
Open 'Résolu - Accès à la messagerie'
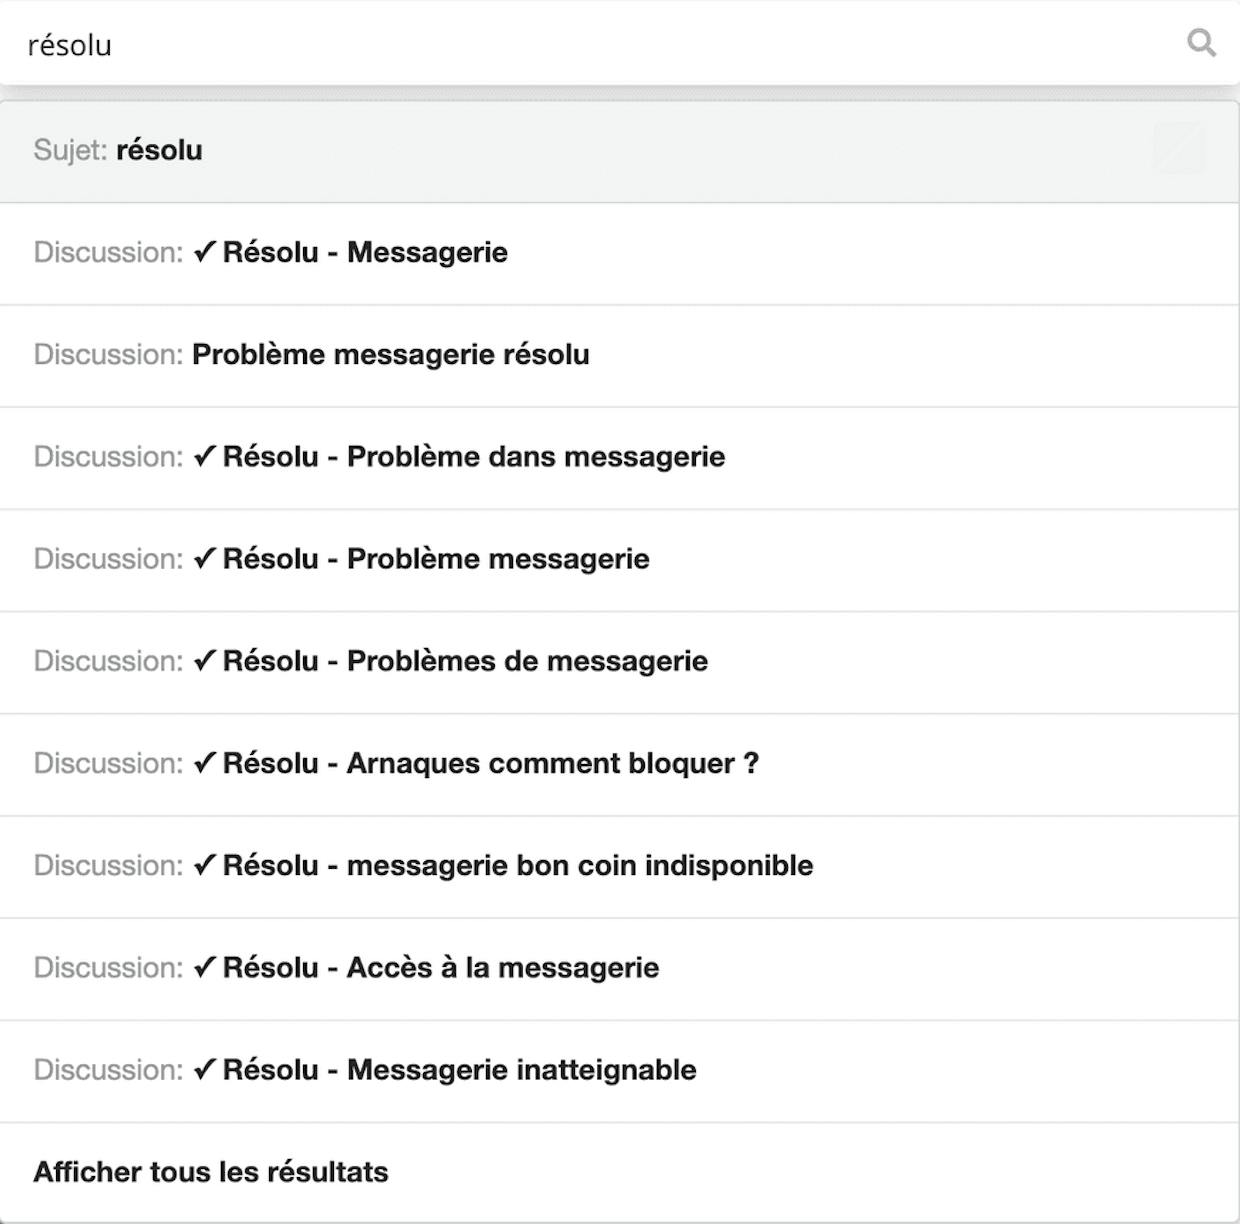click(620, 968)
